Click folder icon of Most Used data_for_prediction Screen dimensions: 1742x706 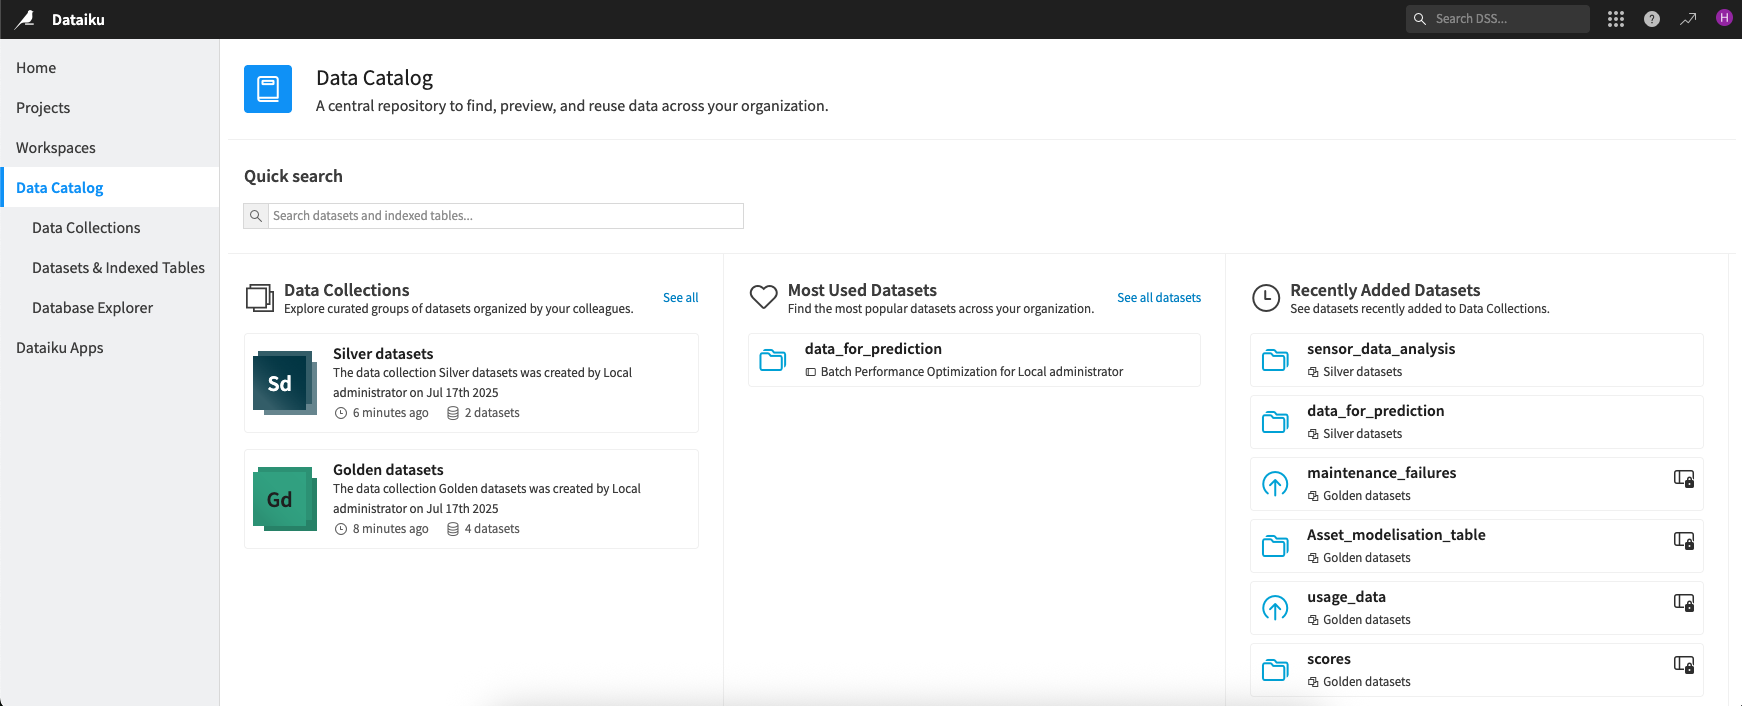[773, 360]
